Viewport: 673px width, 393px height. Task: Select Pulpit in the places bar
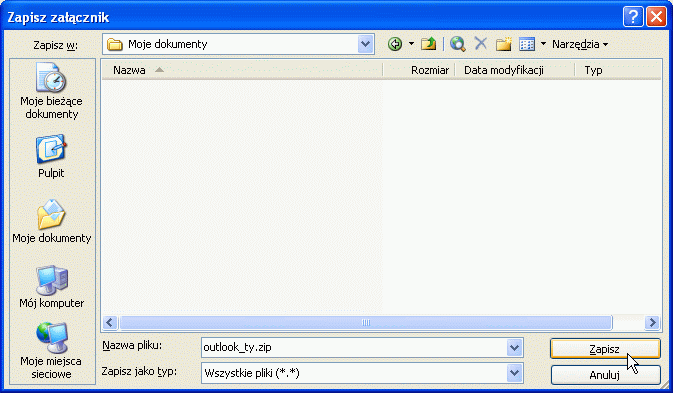coord(51,157)
